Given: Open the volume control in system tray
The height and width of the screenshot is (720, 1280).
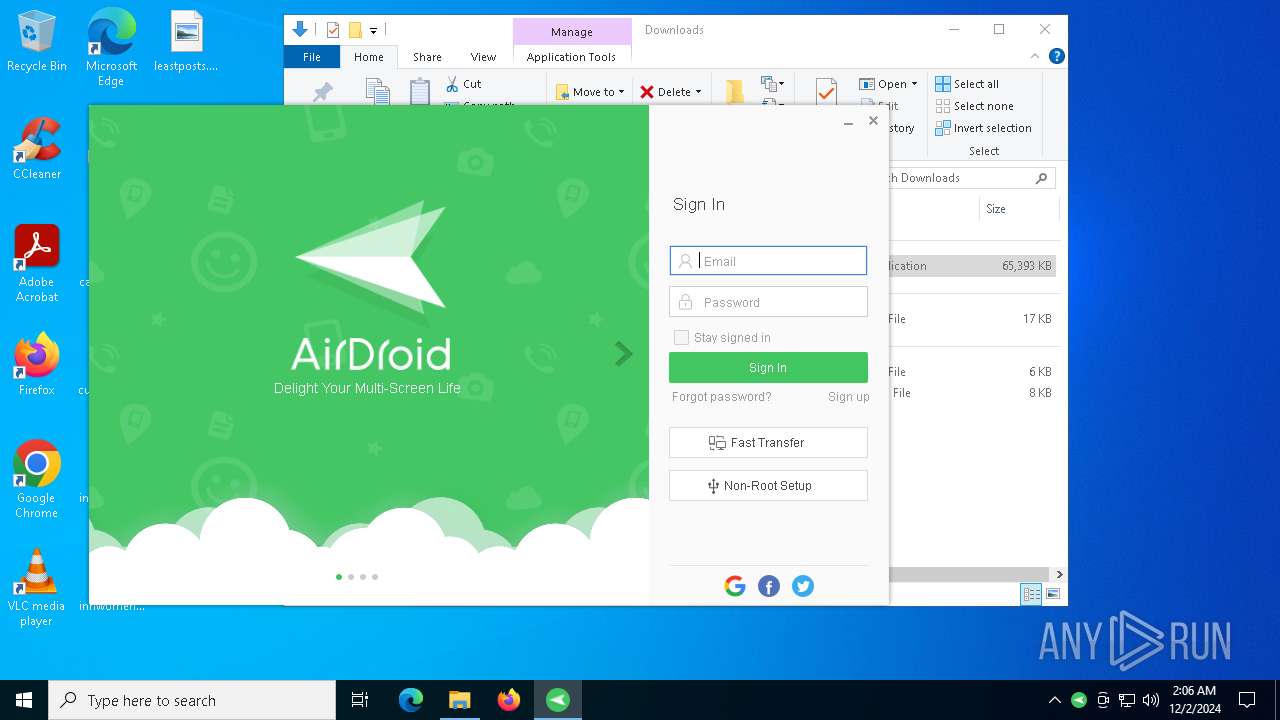Looking at the screenshot, I should [1151, 700].
